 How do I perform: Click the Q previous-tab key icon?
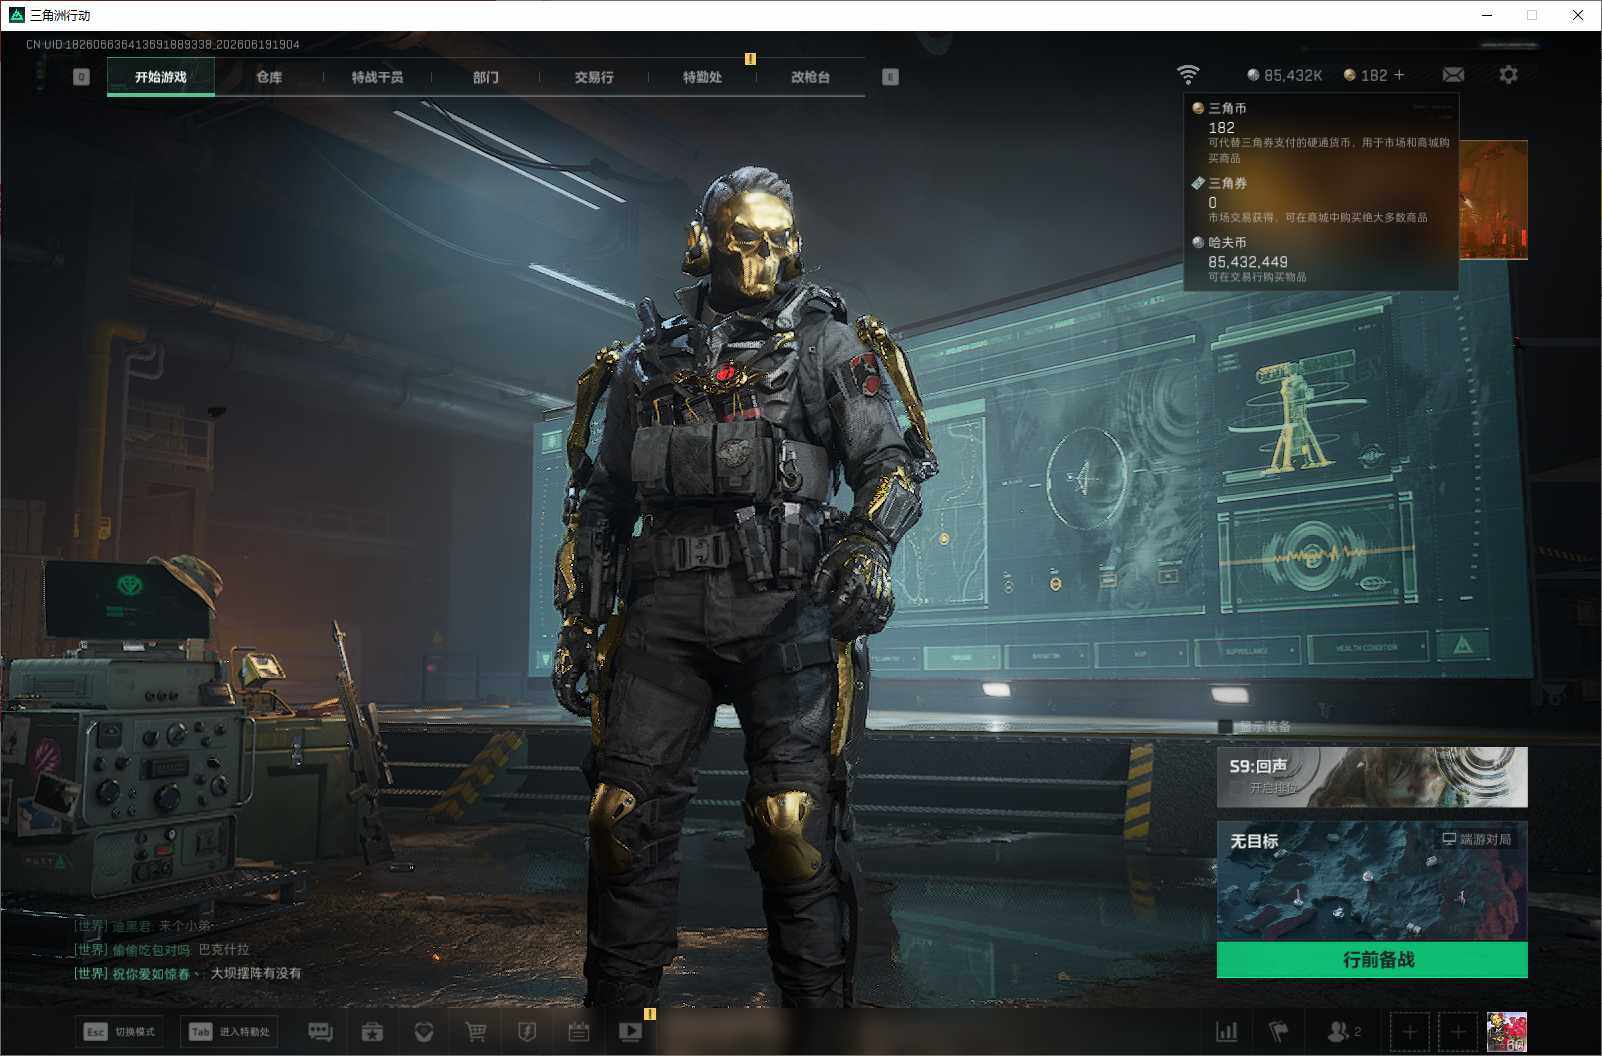point(82,77)
